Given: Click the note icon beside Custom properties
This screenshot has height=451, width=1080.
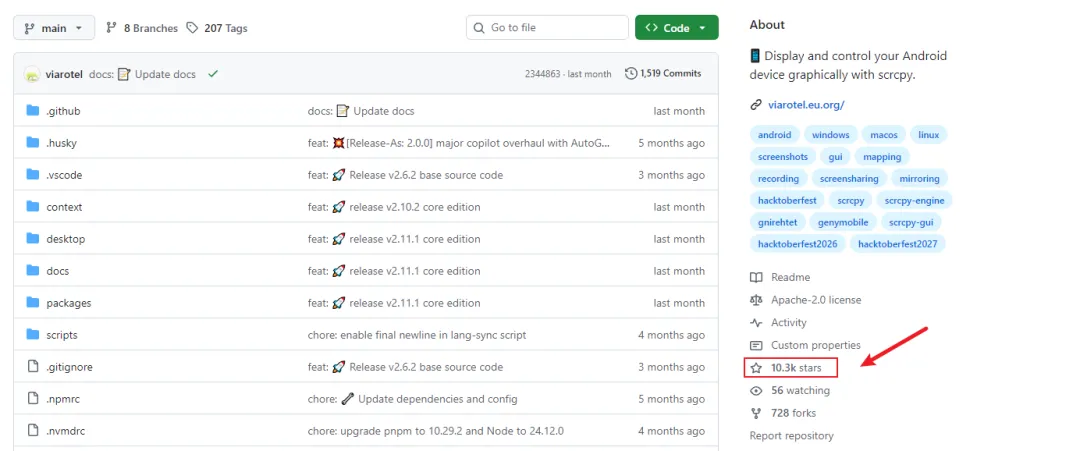Looking at the screenshot, I should pyautogui.click(x=756, y=345).
